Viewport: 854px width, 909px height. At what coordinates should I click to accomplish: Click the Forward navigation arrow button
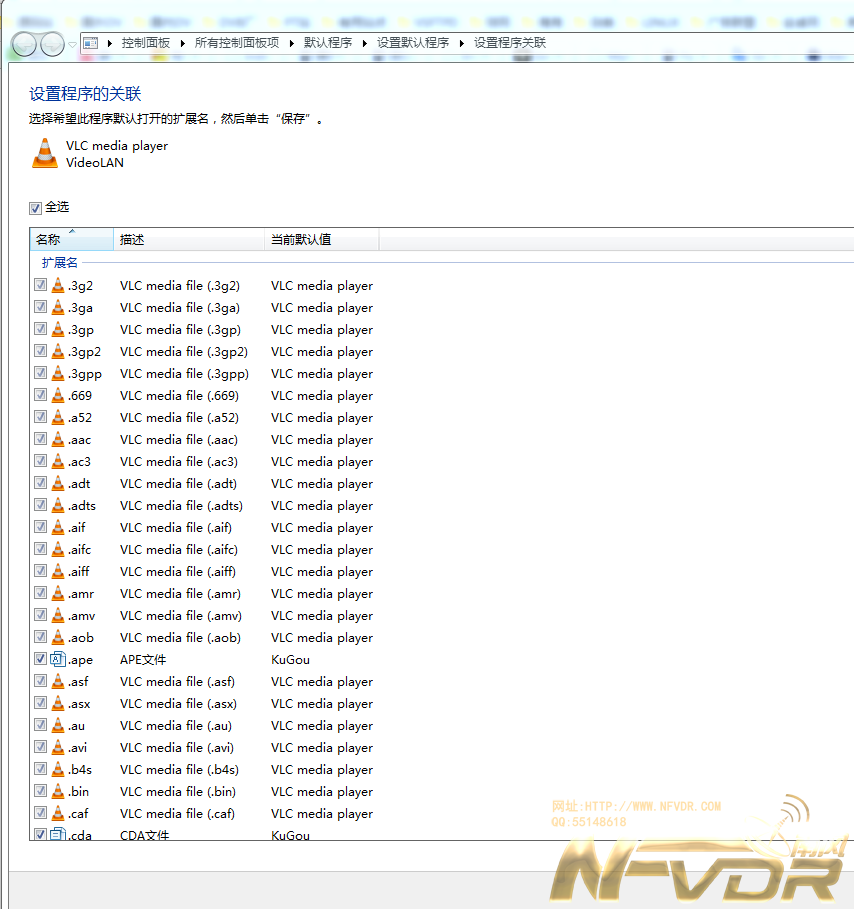pos(51,44)
